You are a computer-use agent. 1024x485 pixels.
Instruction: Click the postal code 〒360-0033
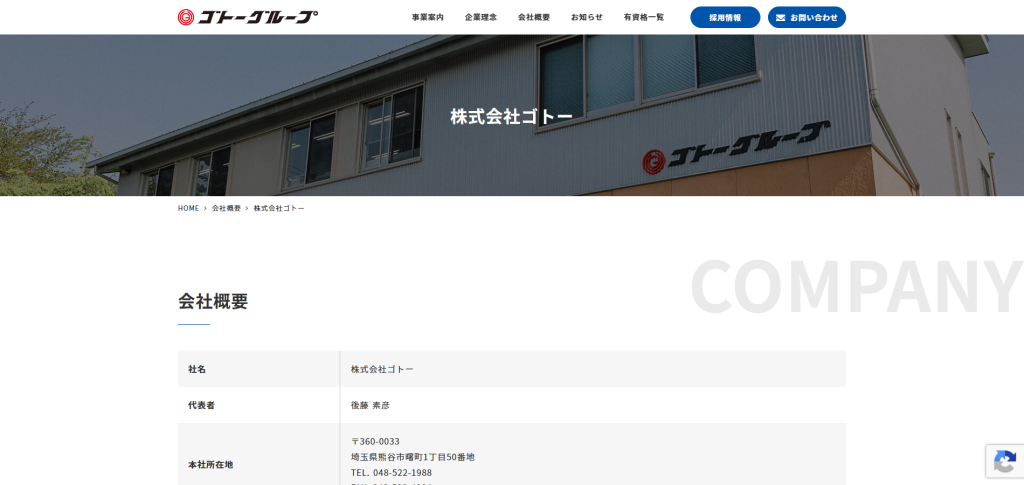click(x=375, y=442)
